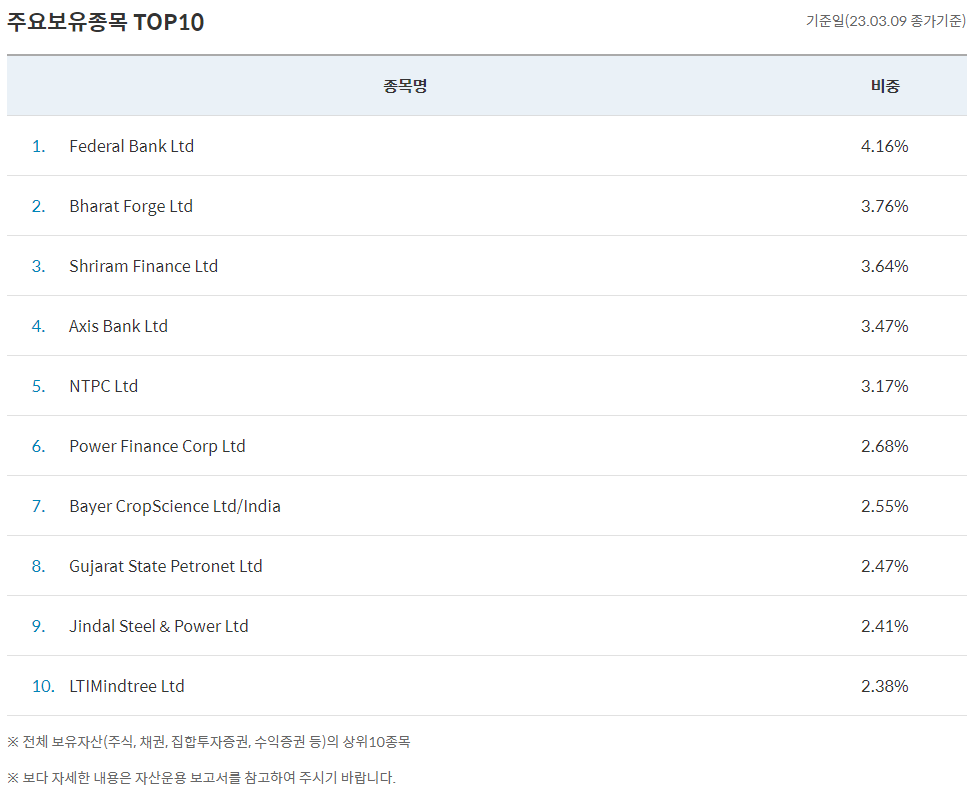Click the footnote mentioning 자산운용 보고서
Viewport: 970px width, 793px height.
(x=201, y=778)
